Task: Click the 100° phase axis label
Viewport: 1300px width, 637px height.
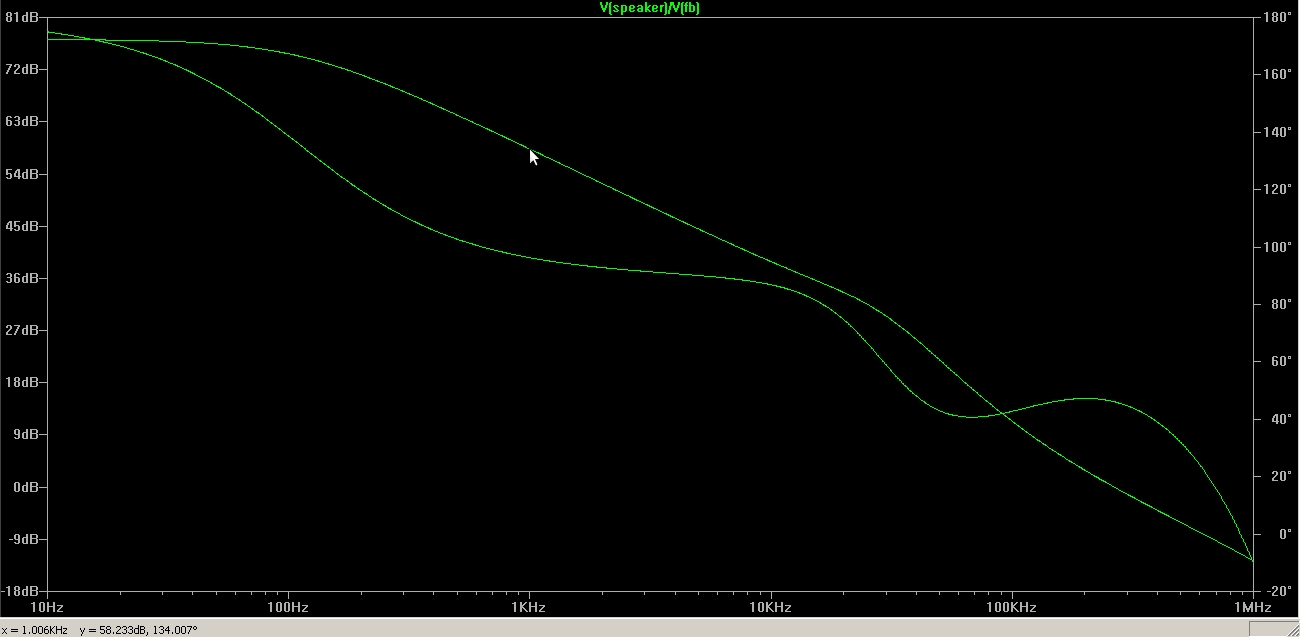Action: [1276, 247]
